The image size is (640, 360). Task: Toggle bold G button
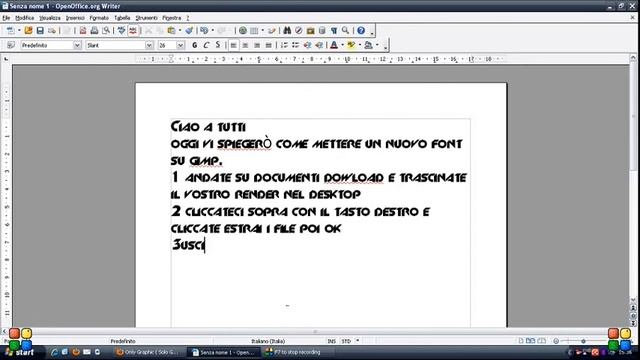(x=195, y=45)
